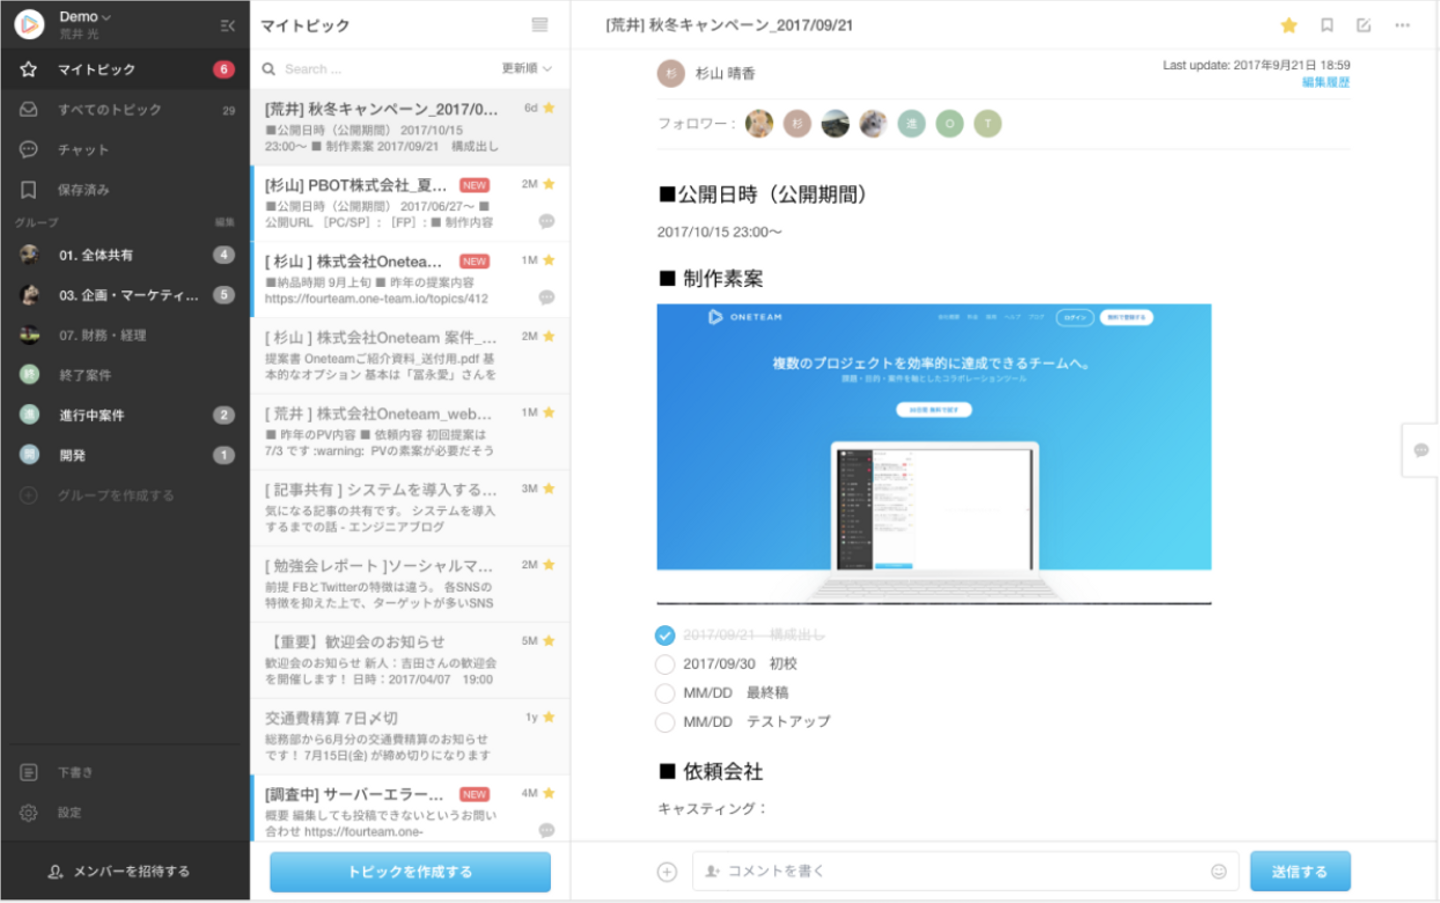
Task: Edit the topic with the pencil icon
Action: click(1364, 25)
